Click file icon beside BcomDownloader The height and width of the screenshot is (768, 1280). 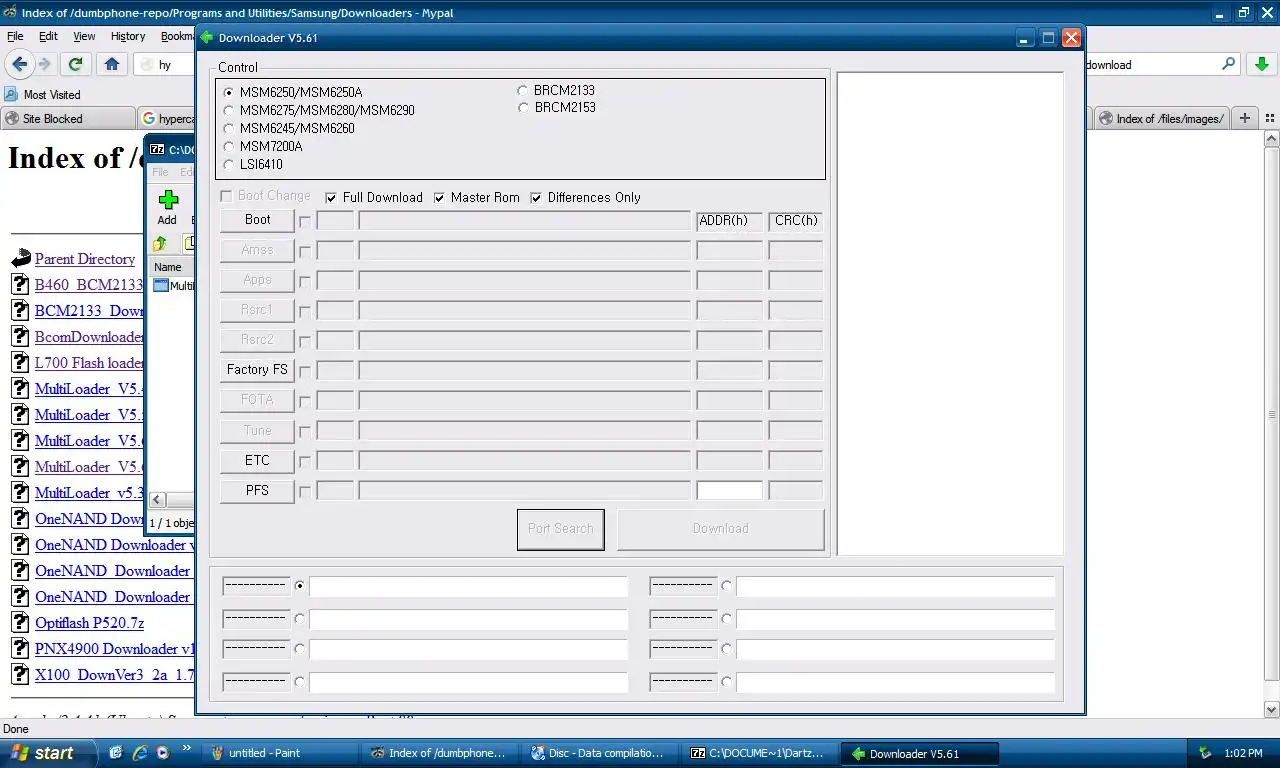[20, 336]
